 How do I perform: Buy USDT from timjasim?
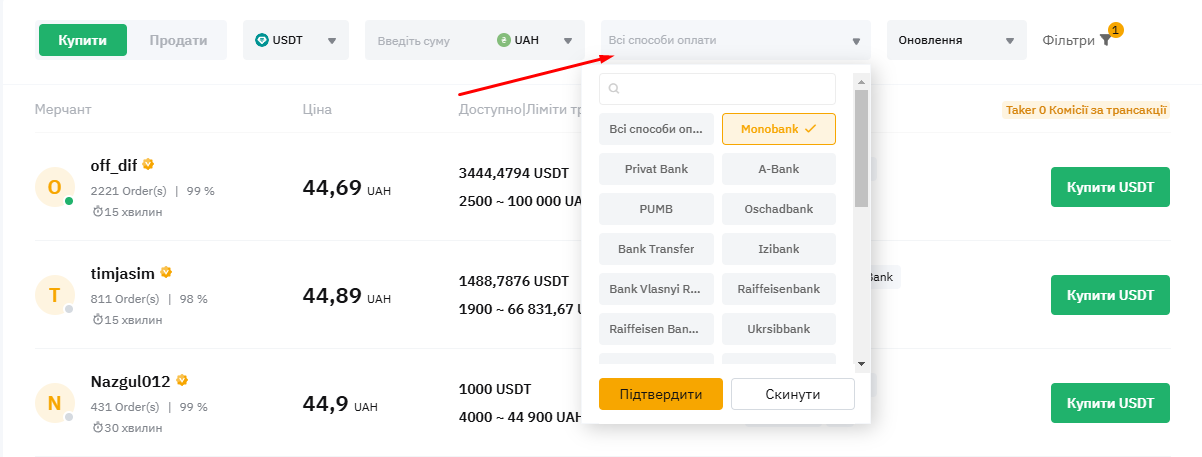click(x=1110, y=295)
